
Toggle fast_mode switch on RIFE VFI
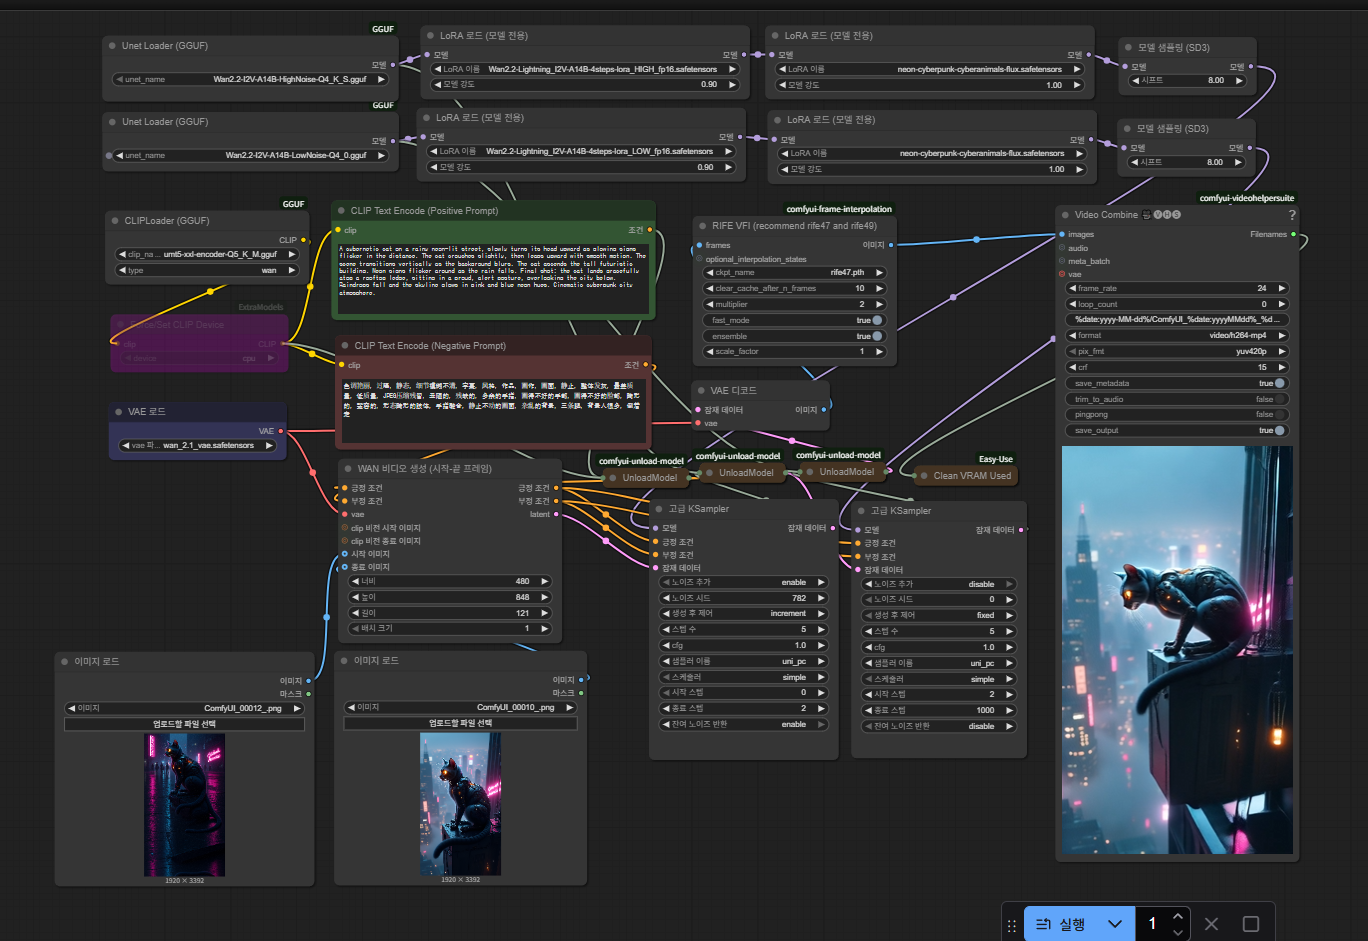pos(877,320)
